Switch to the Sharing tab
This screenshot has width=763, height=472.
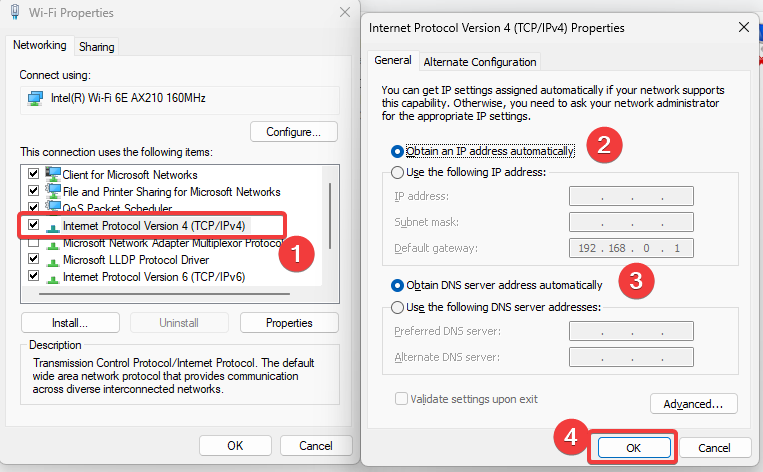click(96, 47)
